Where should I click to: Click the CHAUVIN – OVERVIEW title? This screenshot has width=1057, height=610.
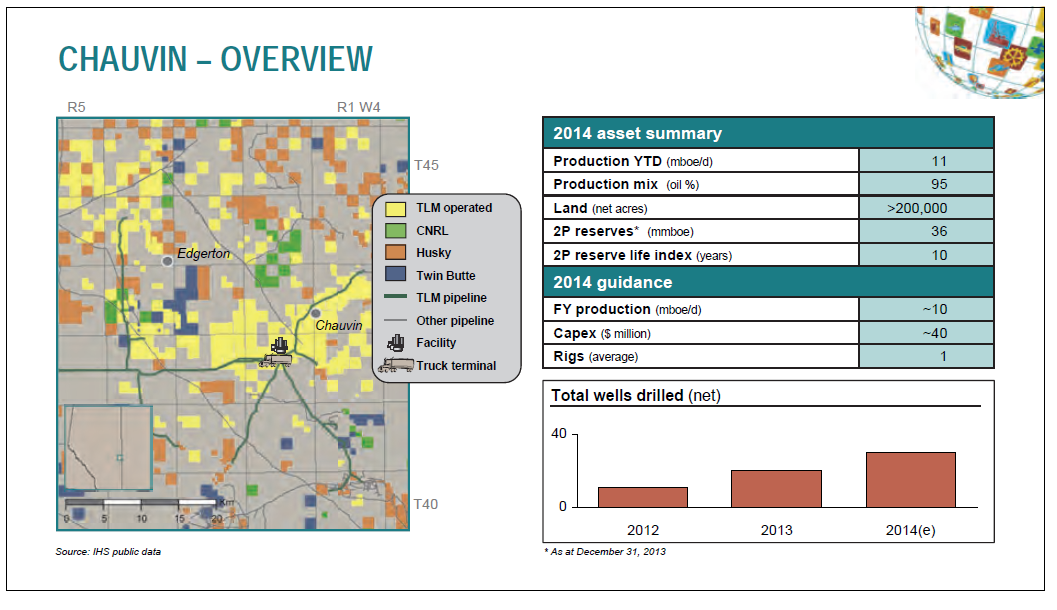coord(215,59)
